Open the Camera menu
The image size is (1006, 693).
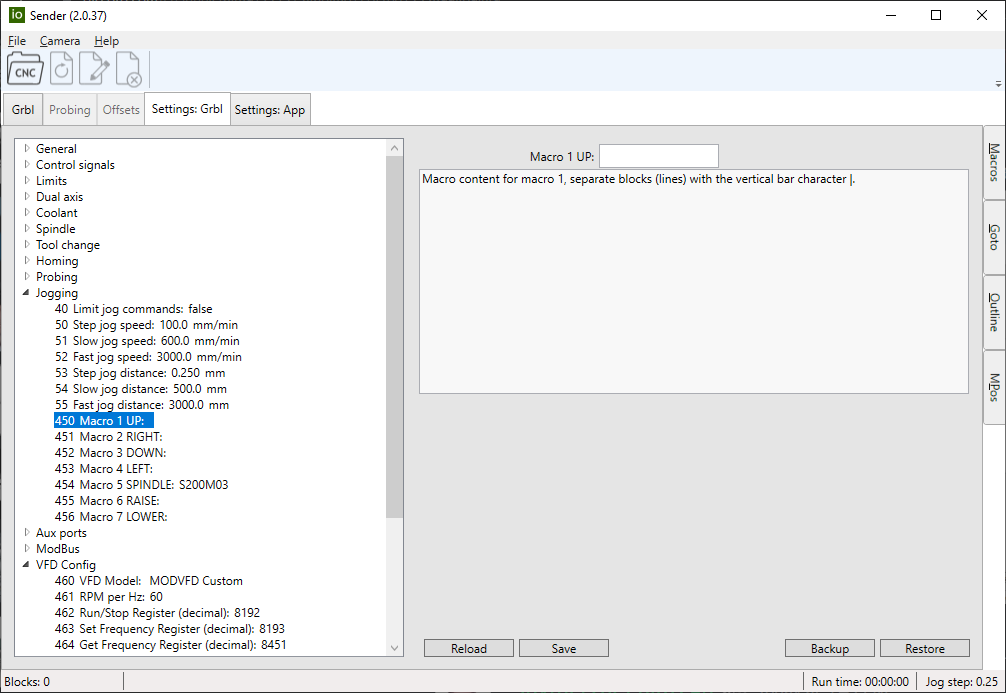click(x=60, y=41)
